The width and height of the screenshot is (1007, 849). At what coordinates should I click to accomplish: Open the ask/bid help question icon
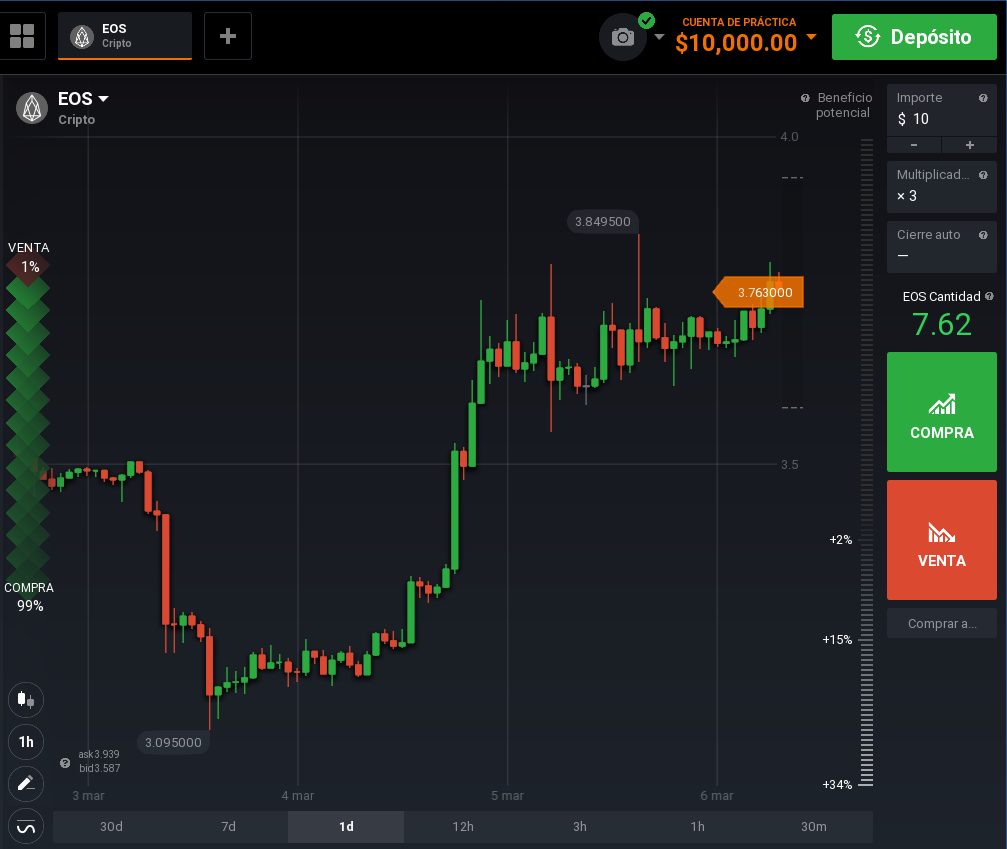[65, 763]
